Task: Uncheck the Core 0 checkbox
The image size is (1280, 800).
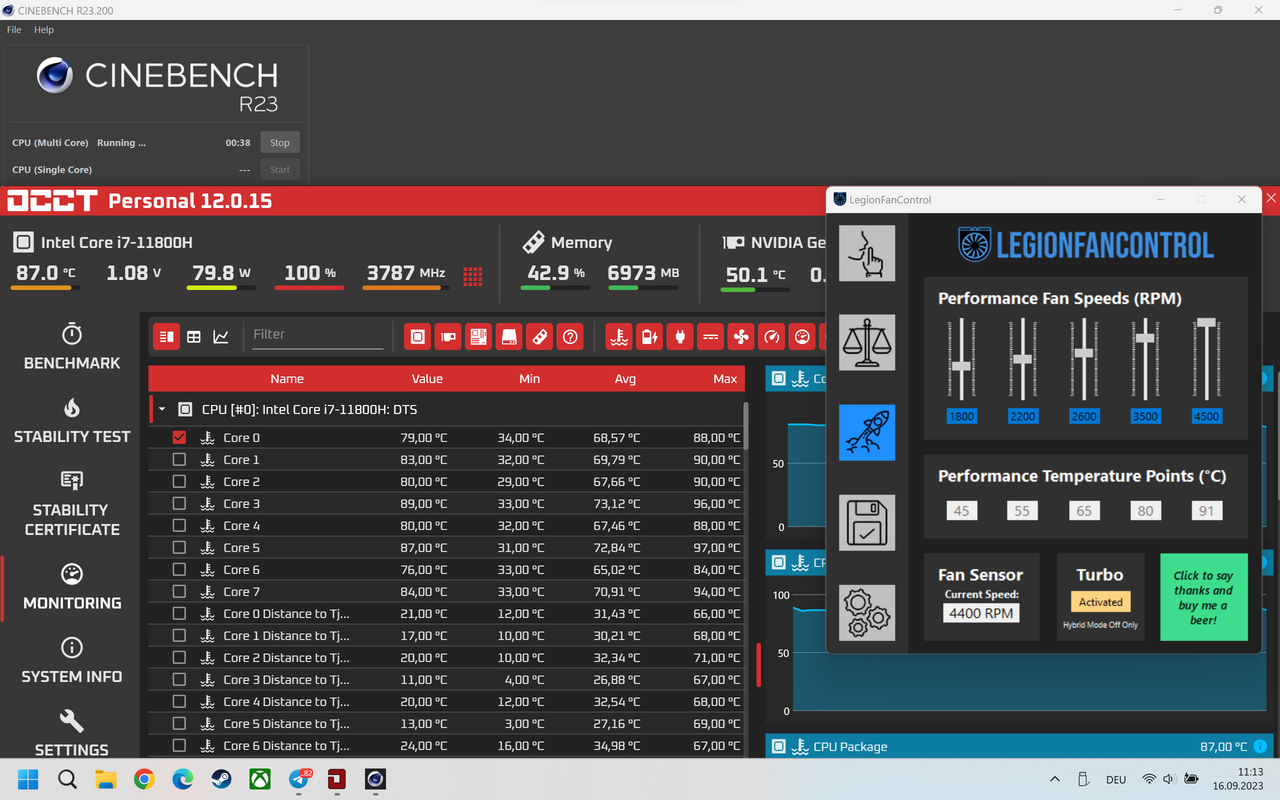Action: pos(179,437)
